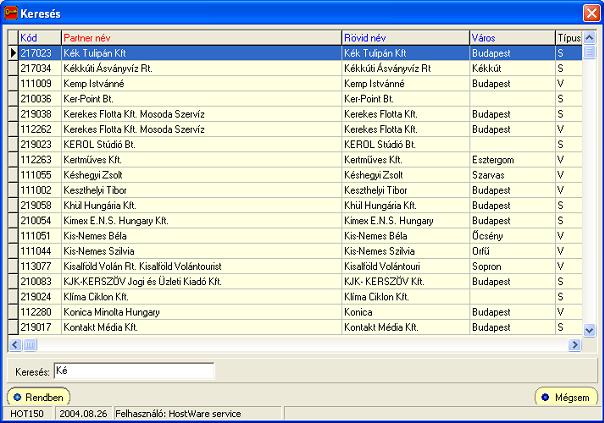Viewport: 604px width, 423px height.
Task: Click the Rendben button
Action: 39,397
